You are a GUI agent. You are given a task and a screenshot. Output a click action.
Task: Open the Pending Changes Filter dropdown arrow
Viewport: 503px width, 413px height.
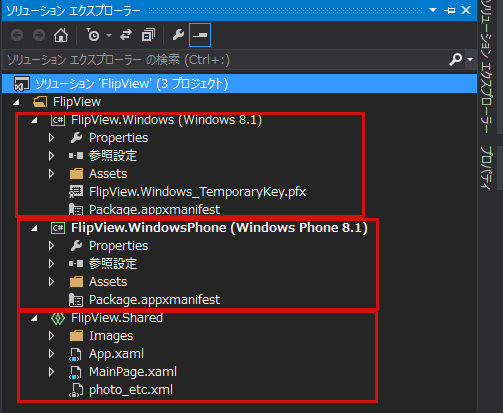pyautogui.click(x=109, y=35)
